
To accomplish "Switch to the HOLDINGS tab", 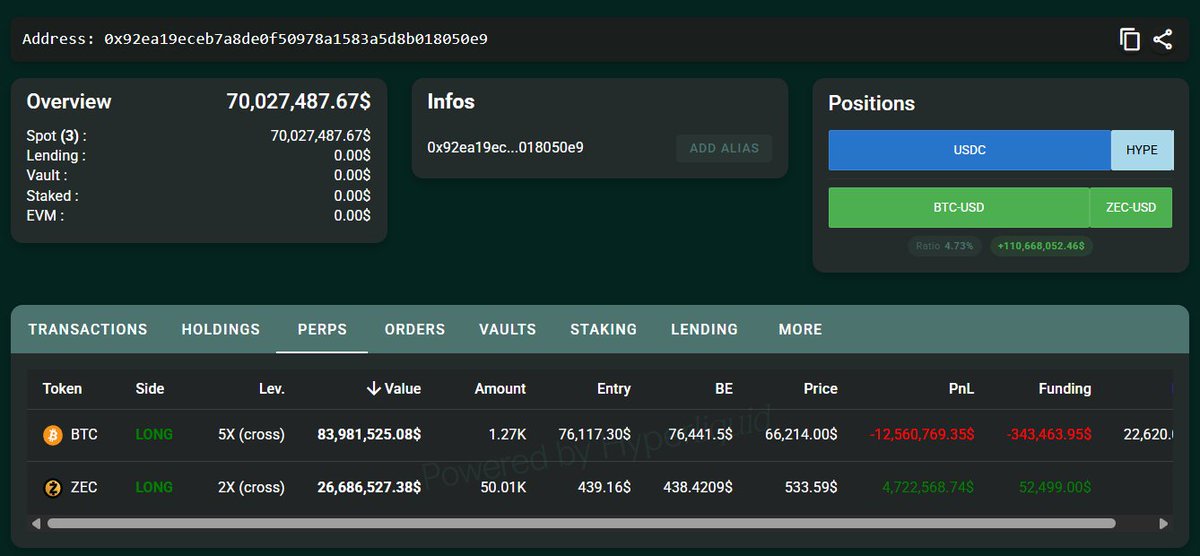I will click(x=221, y=329).
